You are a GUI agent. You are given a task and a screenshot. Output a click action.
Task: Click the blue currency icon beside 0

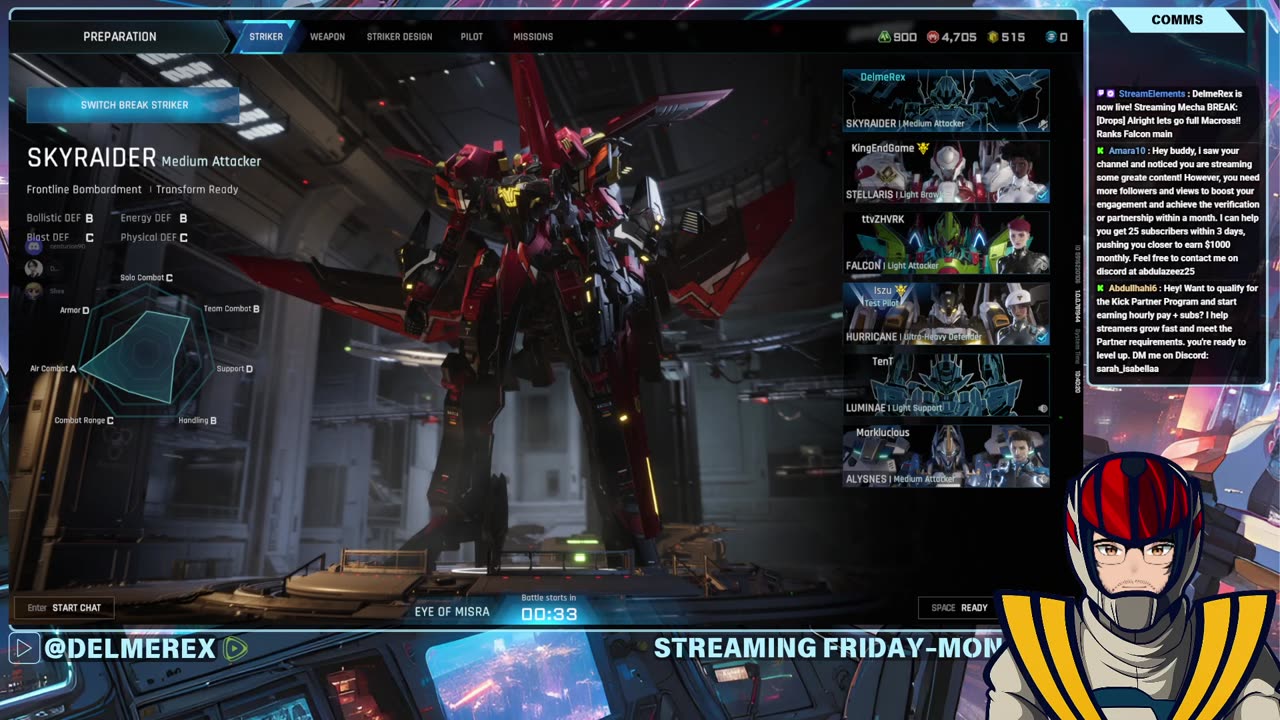pyautogui.click(x=1051, y=37)
